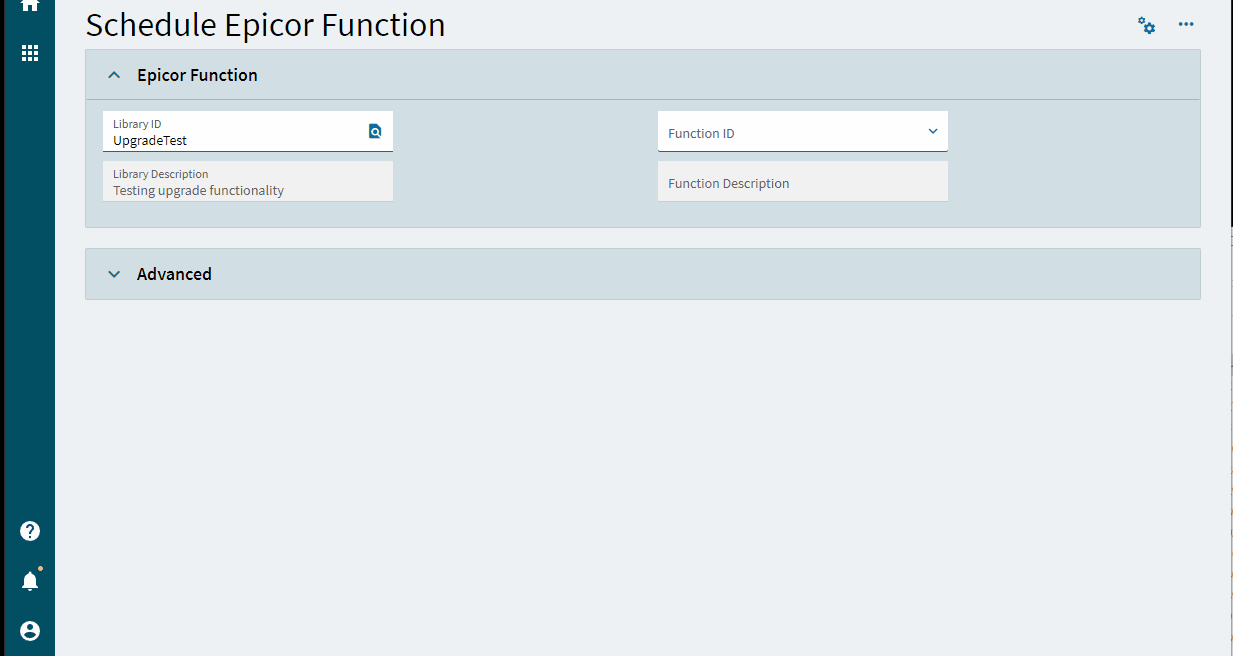This screenshot has height=656, width=1233.
Task: Open Function ID dropdown arrow
Action: click(933, 131)
